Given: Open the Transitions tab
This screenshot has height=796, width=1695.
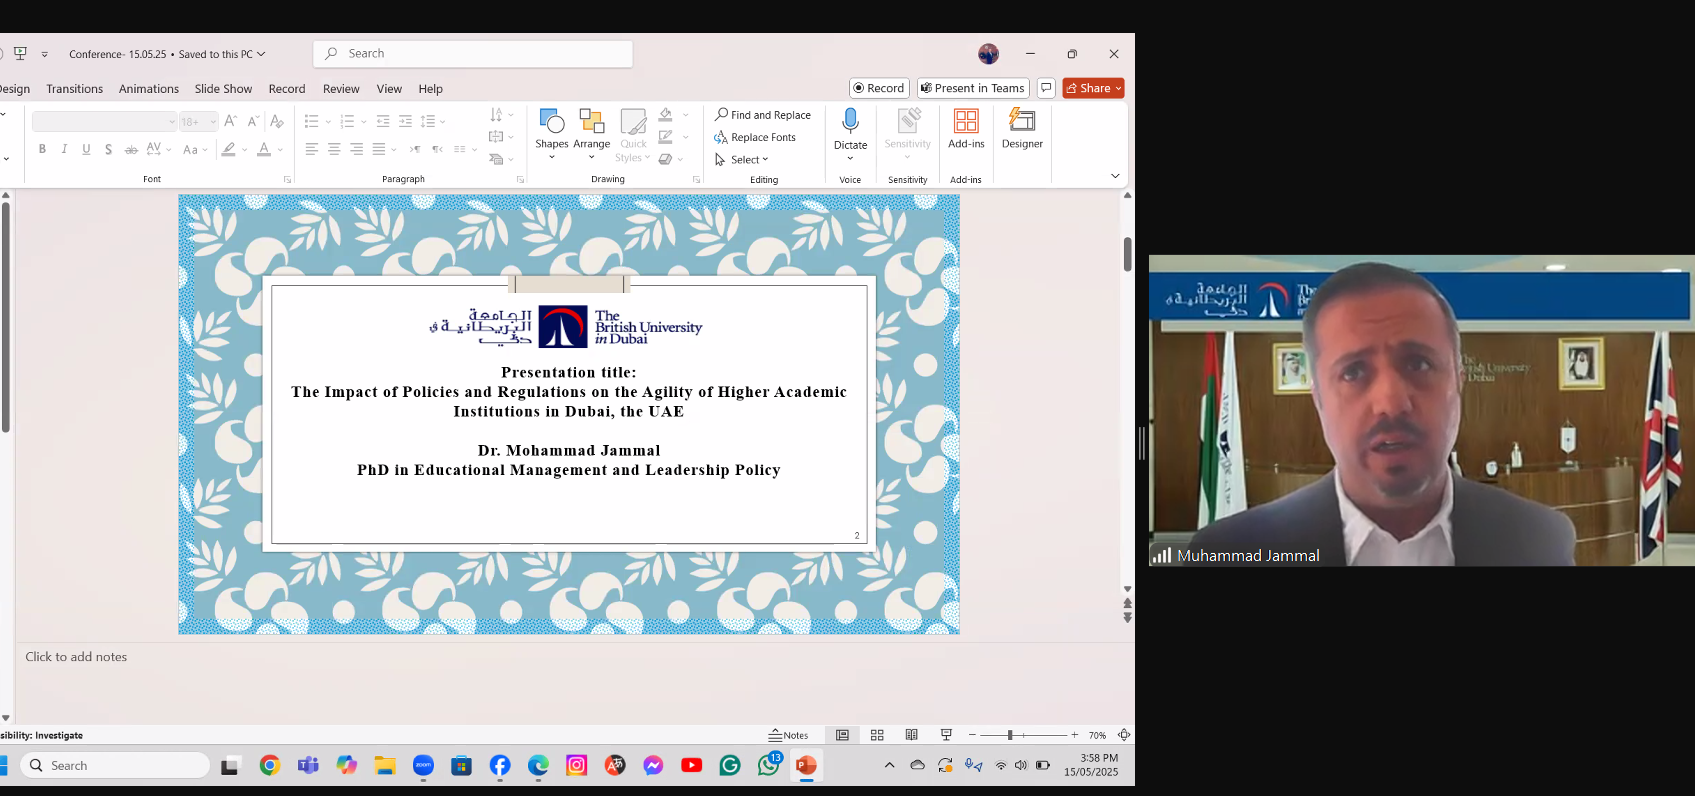Looking at the screenshot, I should coord(74,89).
